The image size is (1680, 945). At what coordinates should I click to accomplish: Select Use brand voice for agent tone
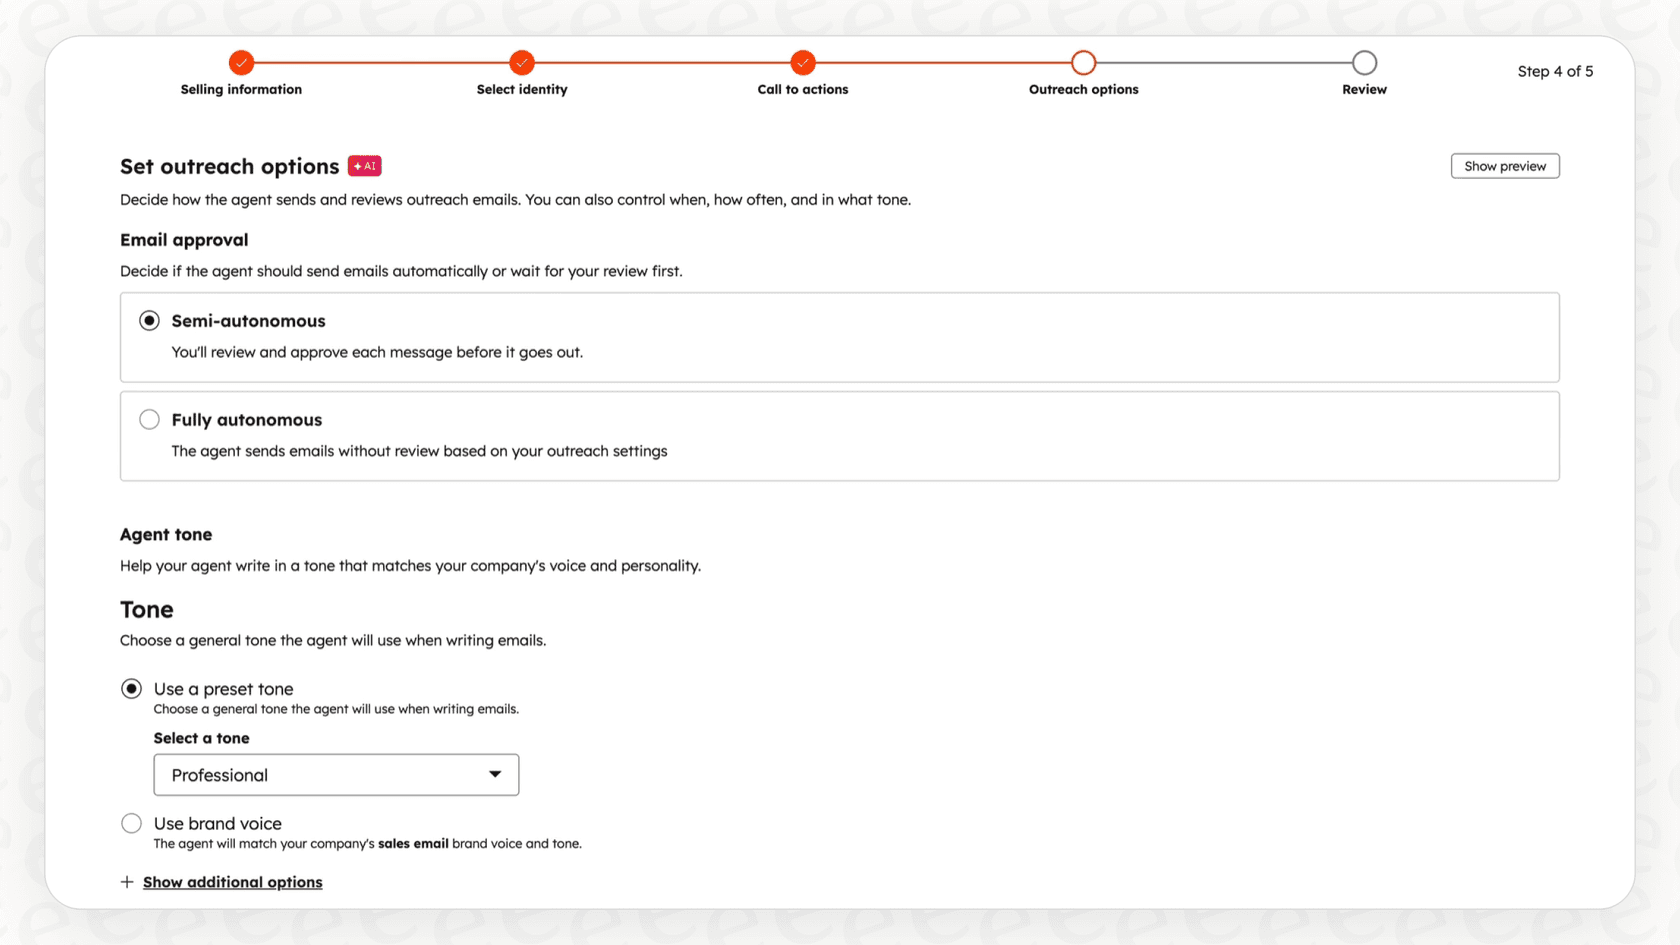pyautogui.click(x=131, y=823)
